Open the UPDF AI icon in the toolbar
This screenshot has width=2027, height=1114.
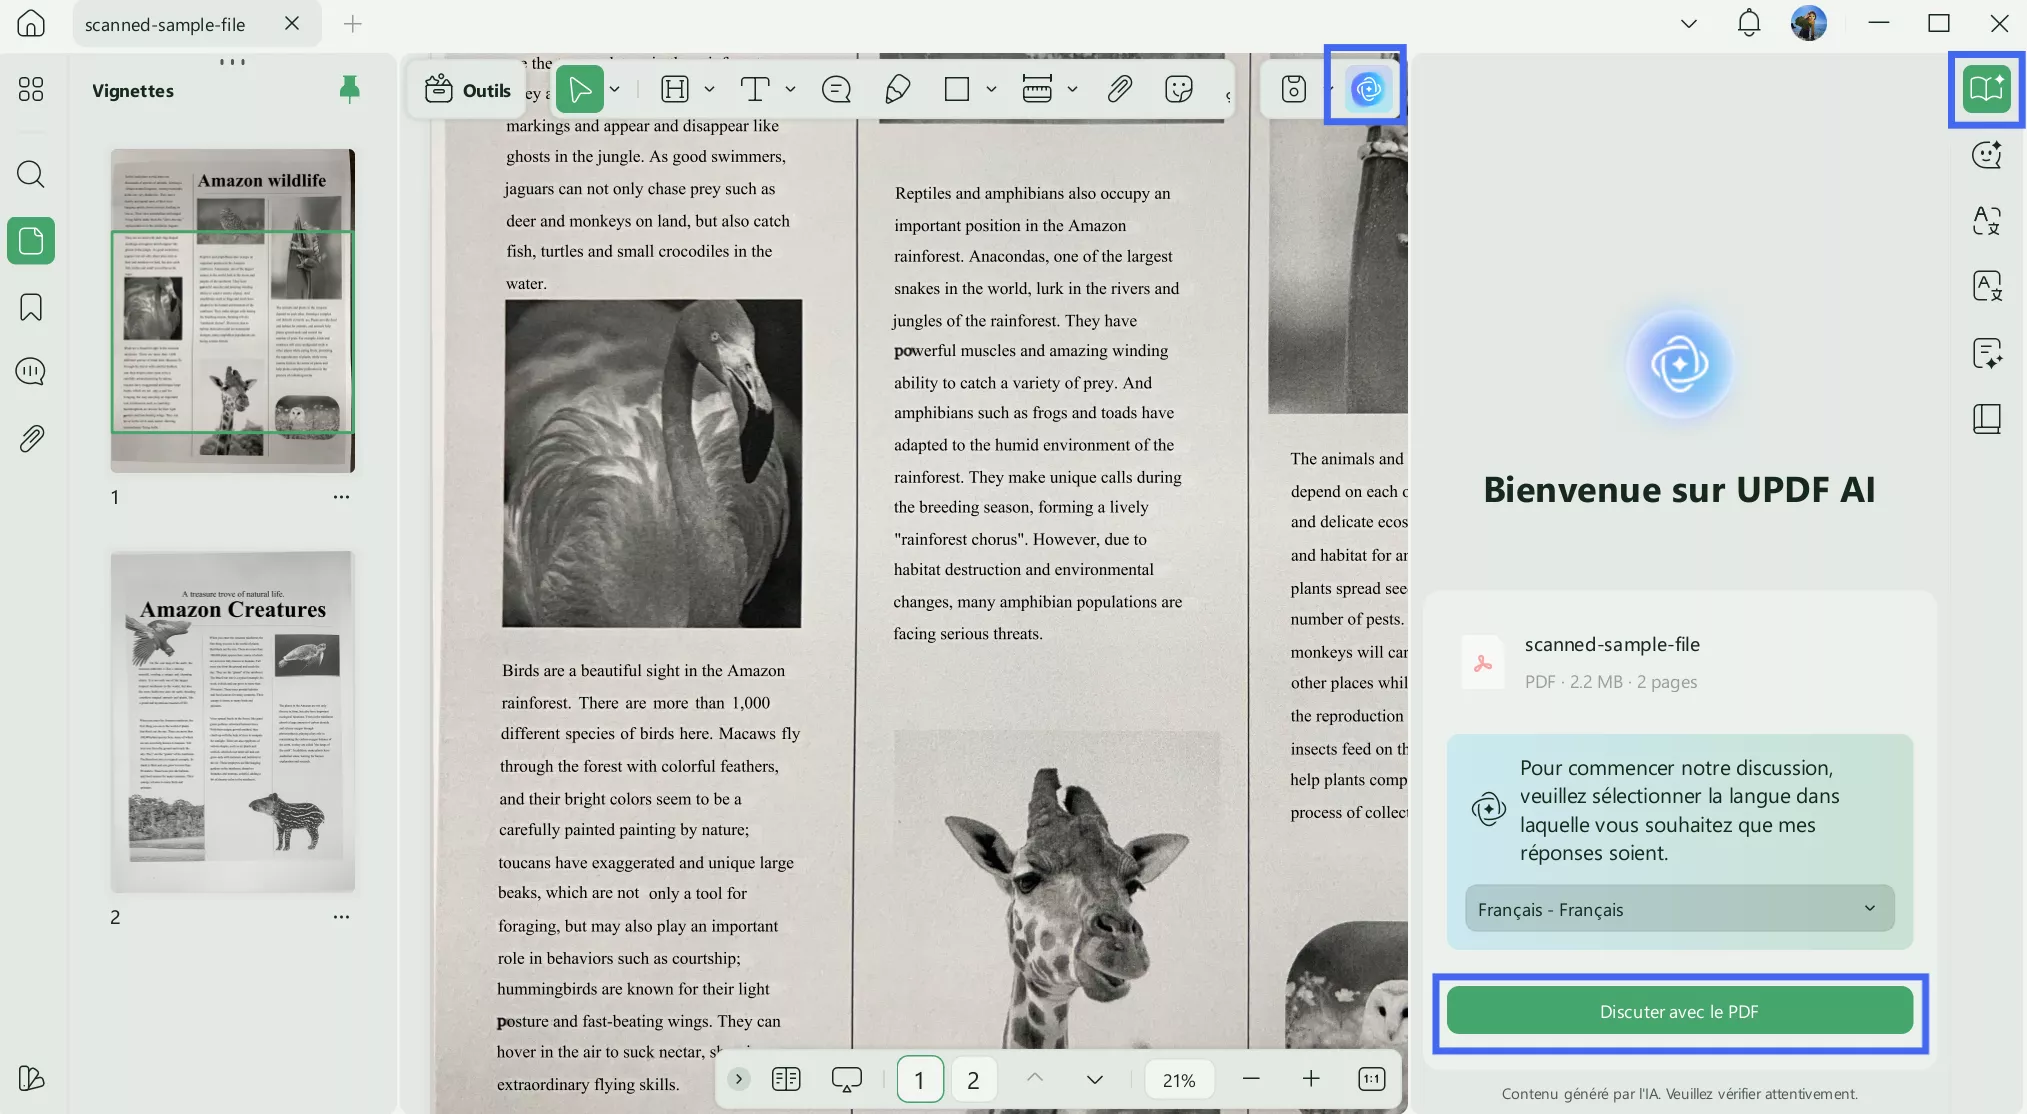[1367, 89]
